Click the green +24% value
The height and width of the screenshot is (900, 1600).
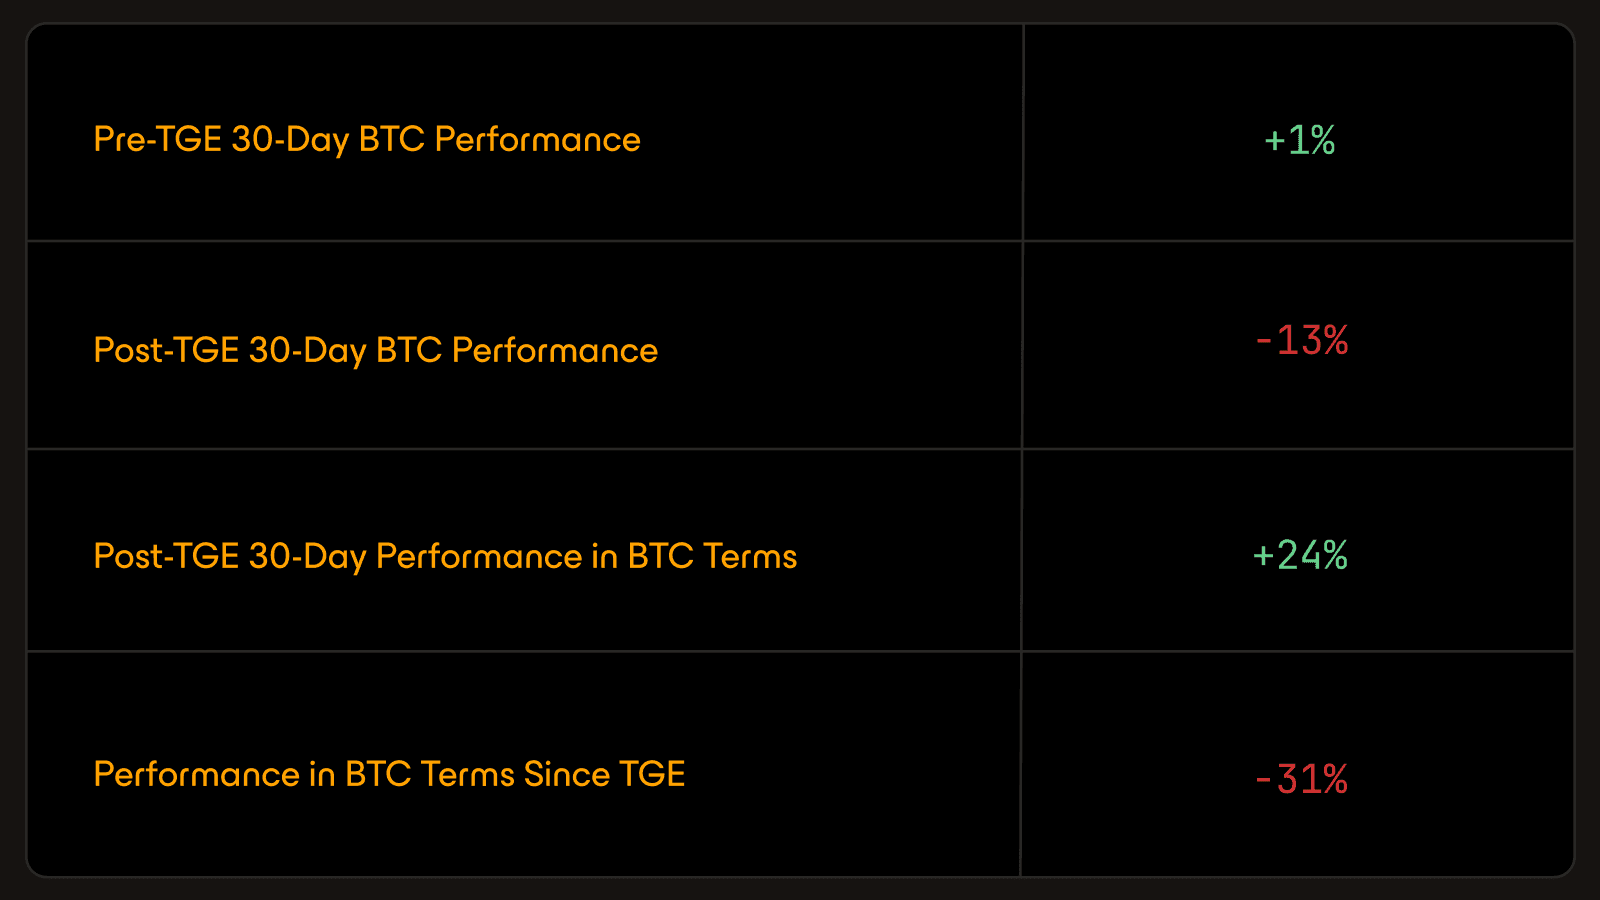[1300, 555]
